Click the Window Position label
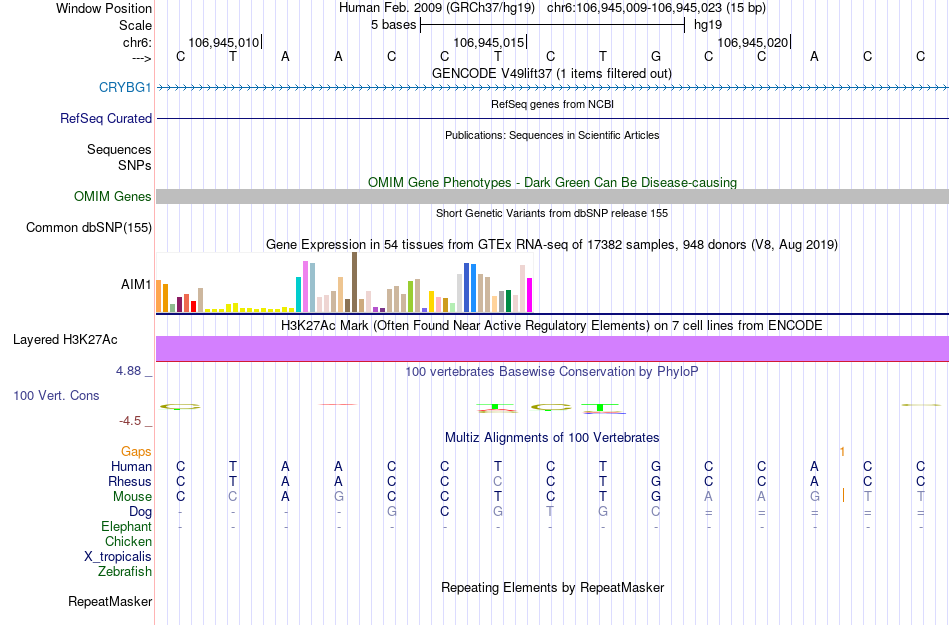Viewport: 950px width, 625px height. (x=104, y=8)
